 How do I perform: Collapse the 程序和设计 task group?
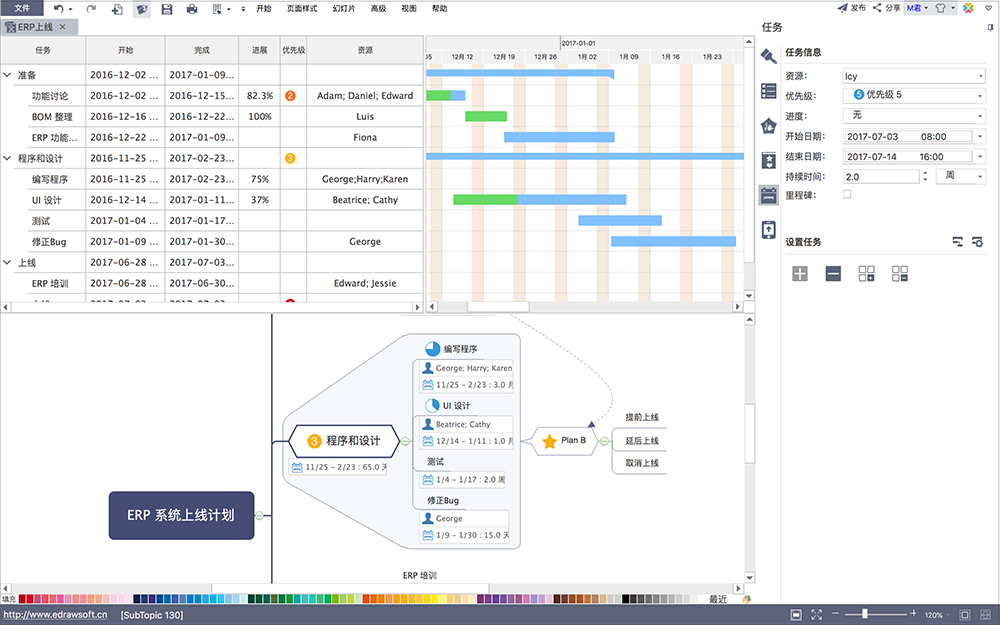click(x=7, y=158)
